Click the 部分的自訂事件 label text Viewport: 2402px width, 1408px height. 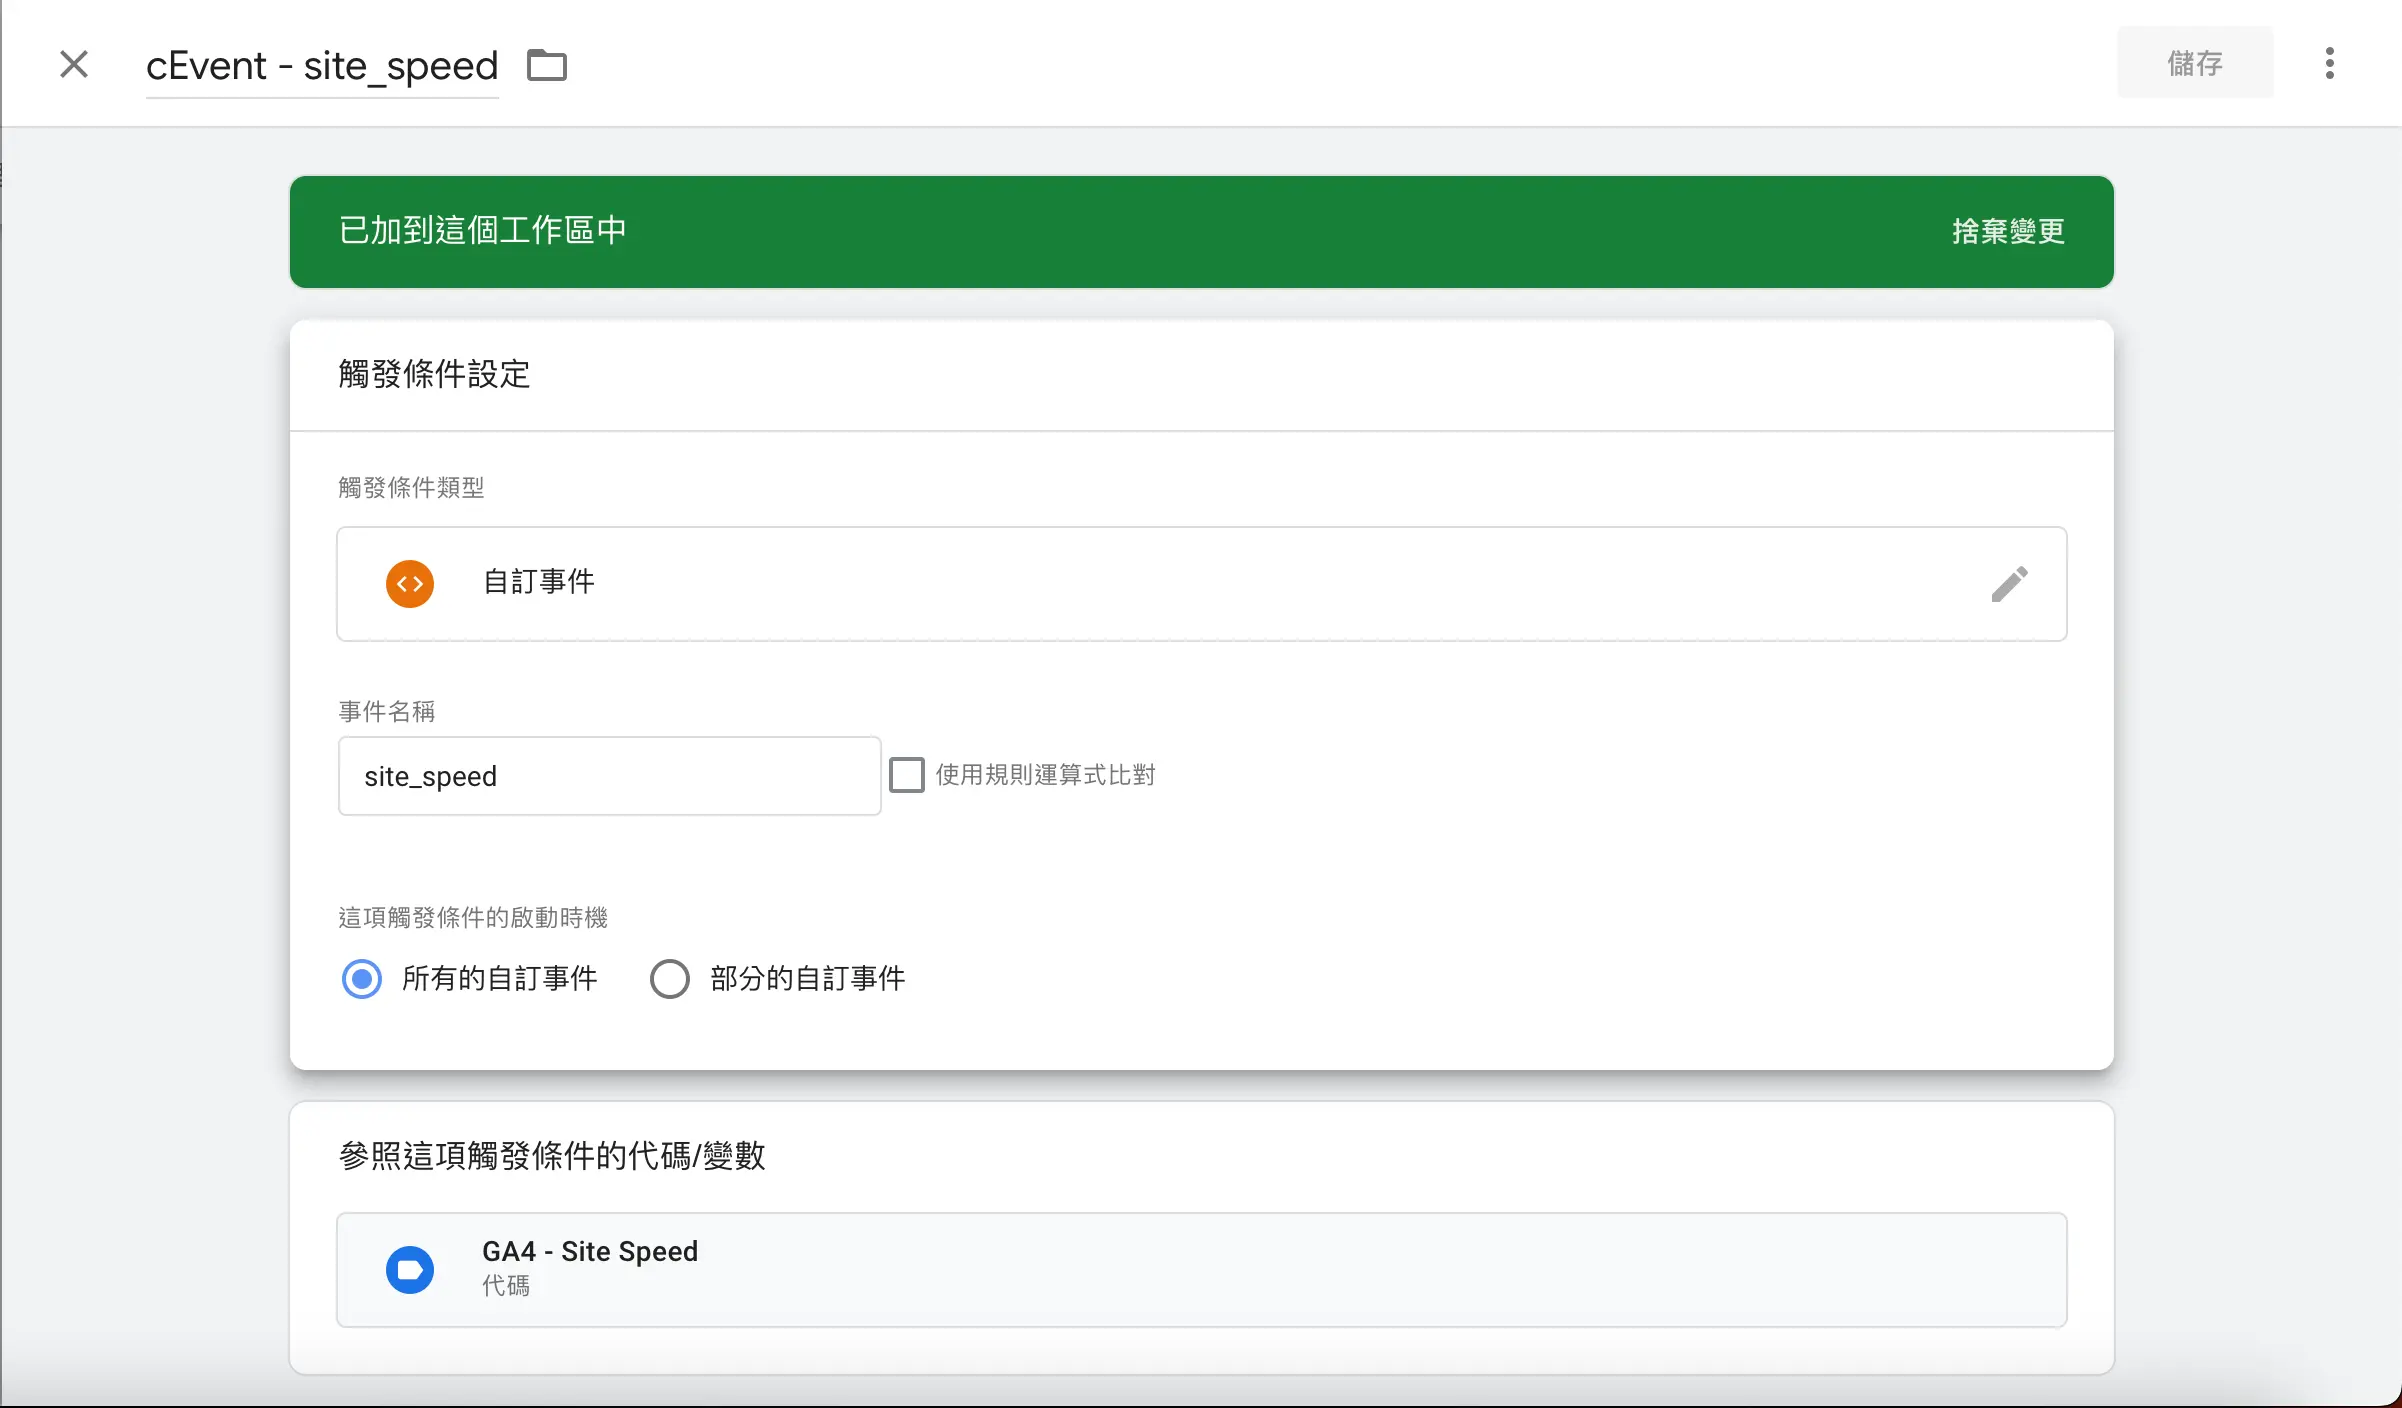coord(807,979)
